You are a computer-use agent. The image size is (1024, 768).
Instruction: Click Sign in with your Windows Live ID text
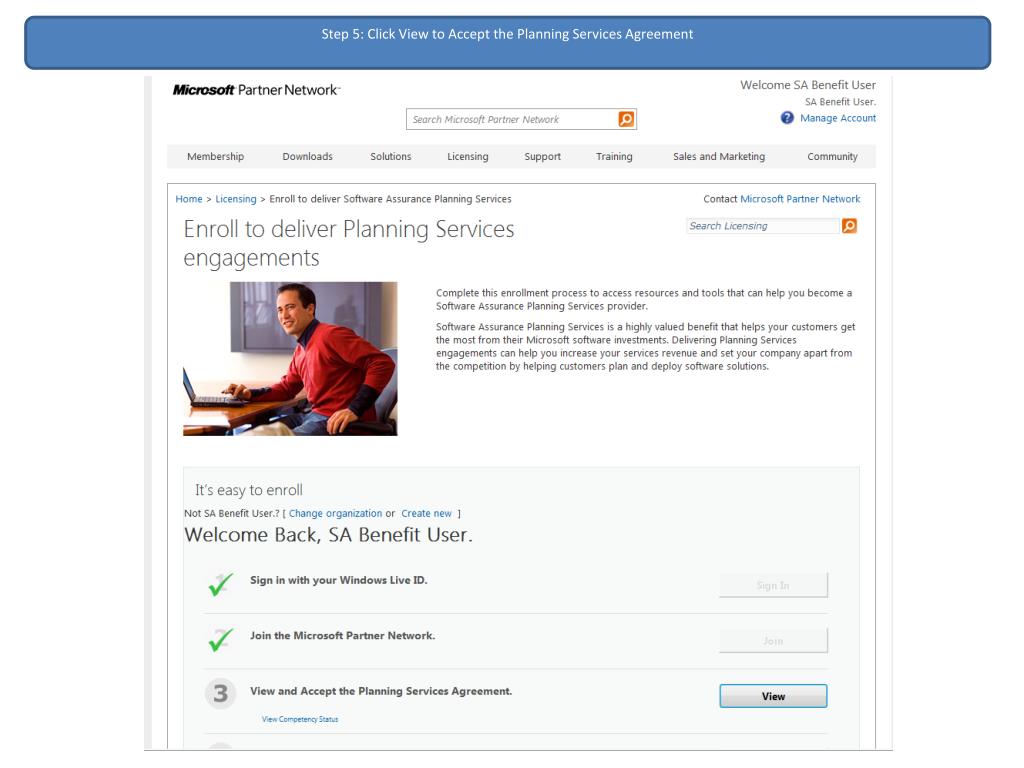339,580
